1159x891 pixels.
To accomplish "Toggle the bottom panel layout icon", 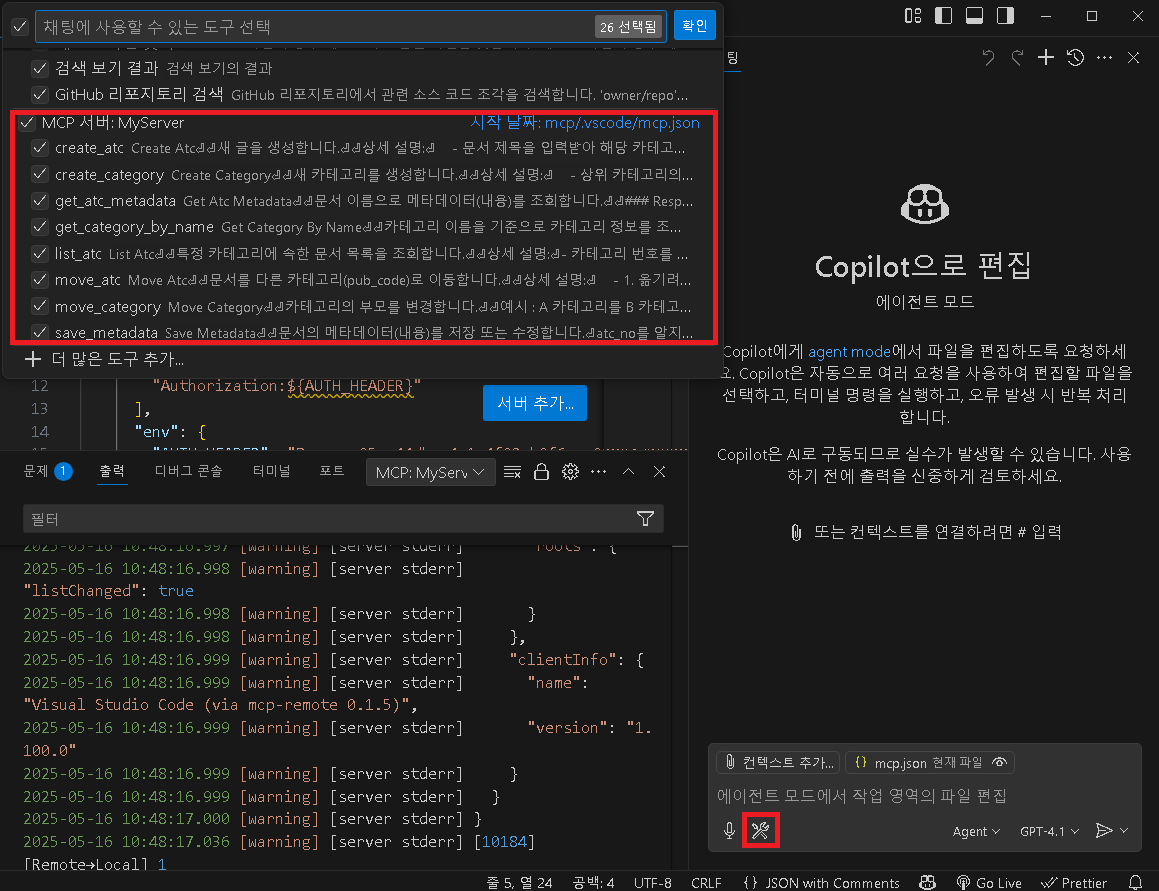I will coord(974,16).
